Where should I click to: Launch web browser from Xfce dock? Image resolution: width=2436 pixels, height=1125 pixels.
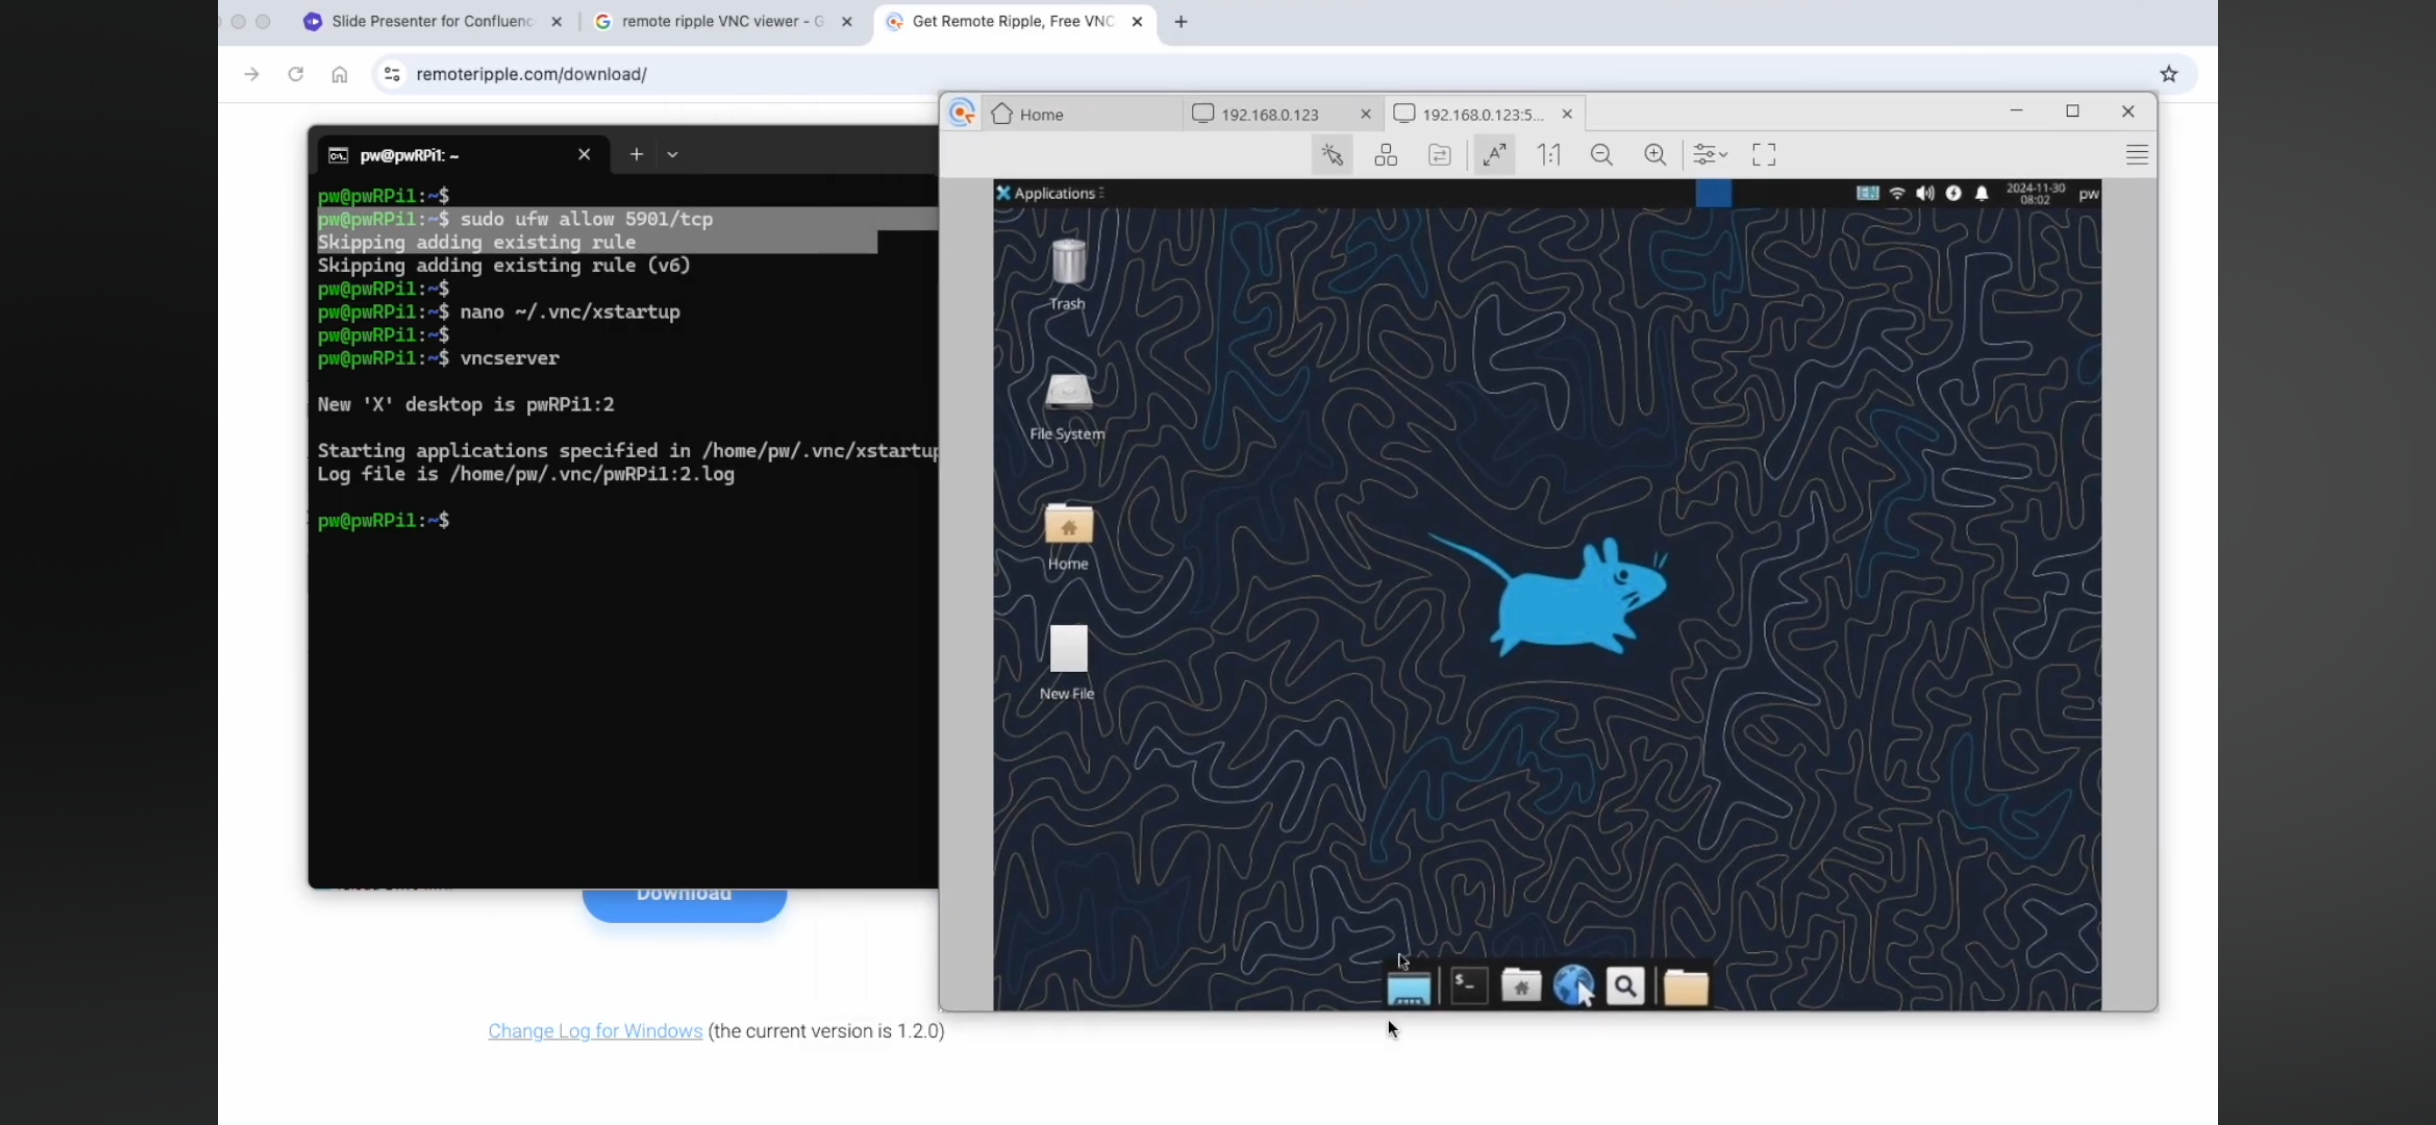pyautogui.click(x=1572, y=986)
